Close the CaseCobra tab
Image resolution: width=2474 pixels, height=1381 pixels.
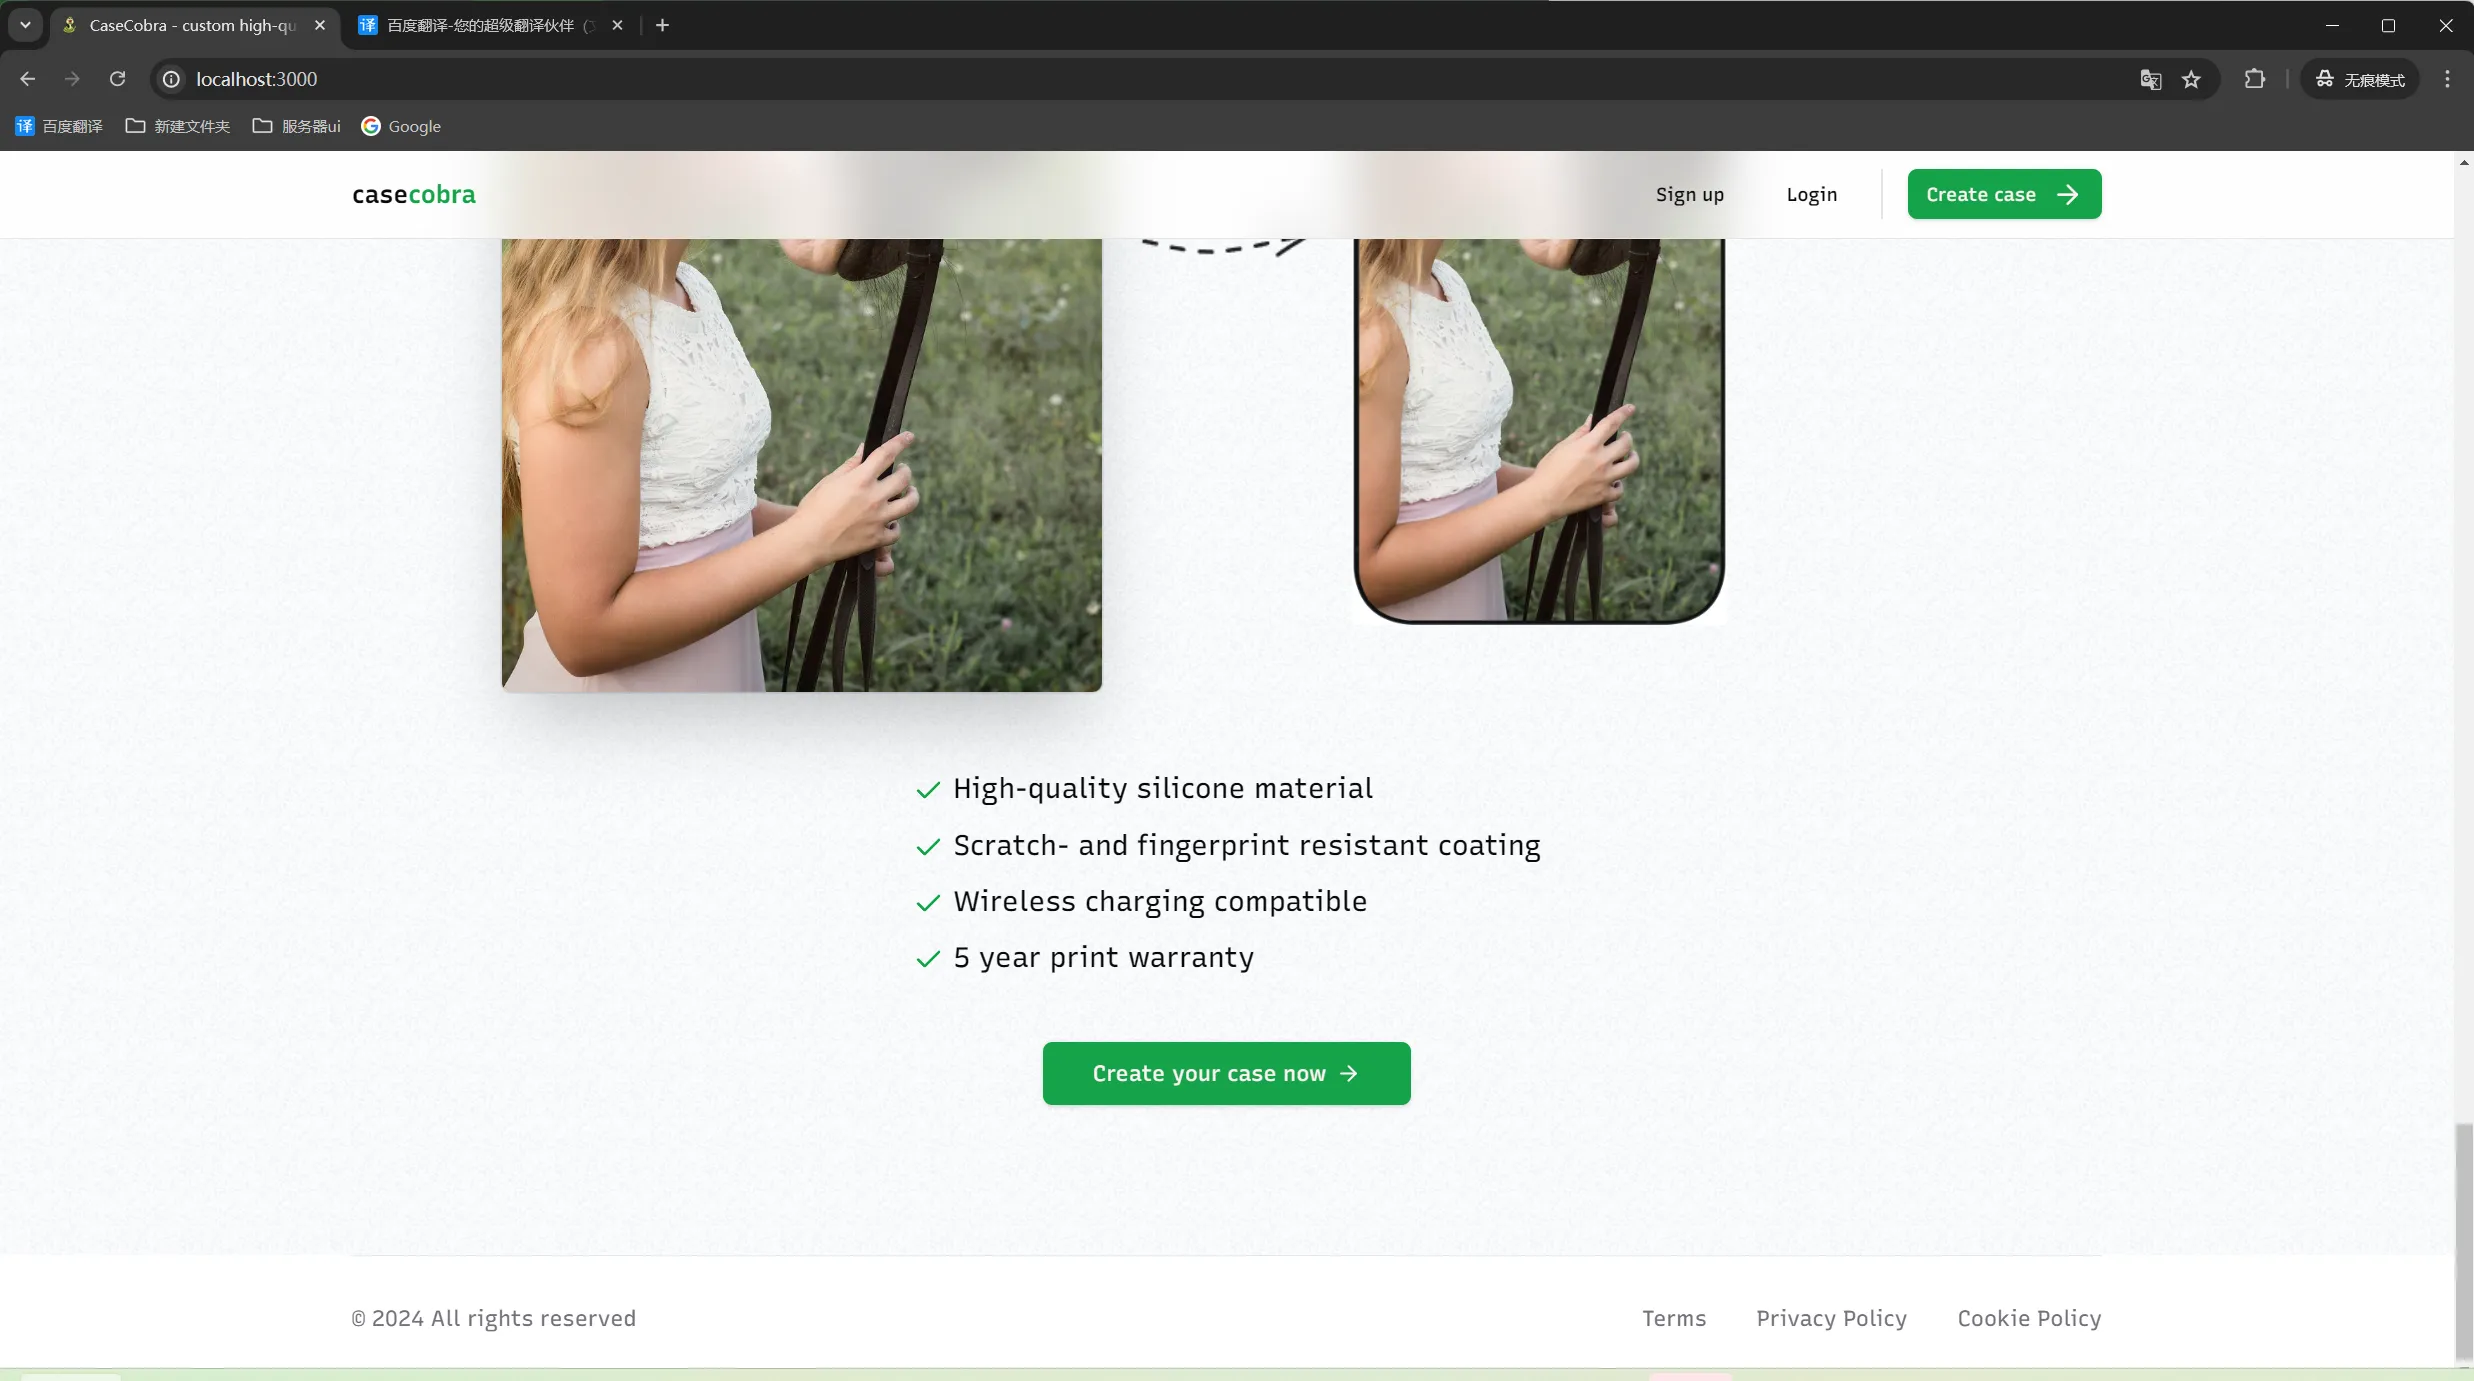(x=320, y=25)
